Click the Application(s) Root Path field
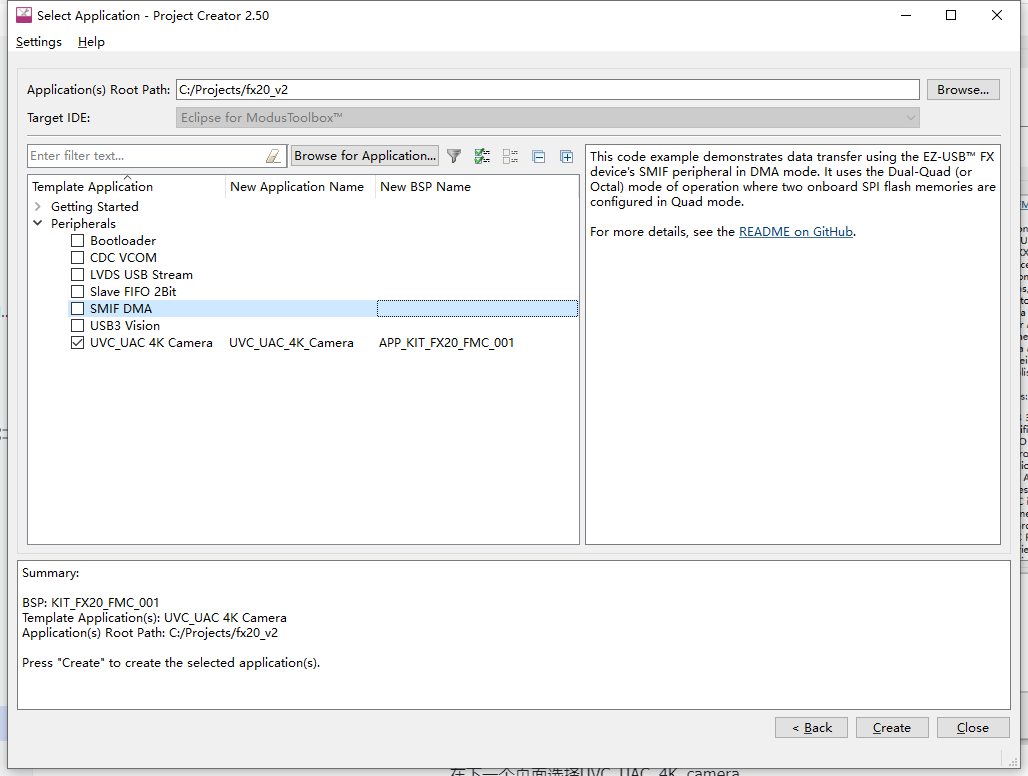The image size is (1028, 776). 547,90
